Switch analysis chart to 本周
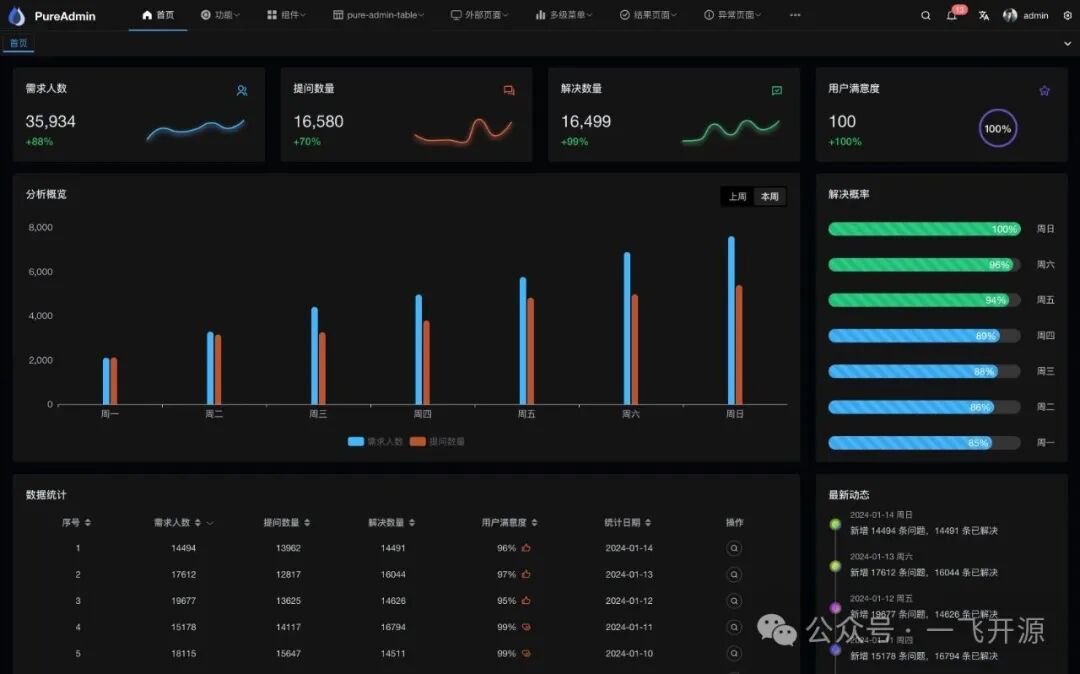Screen dimensions: 1080x674 (769, 197)
